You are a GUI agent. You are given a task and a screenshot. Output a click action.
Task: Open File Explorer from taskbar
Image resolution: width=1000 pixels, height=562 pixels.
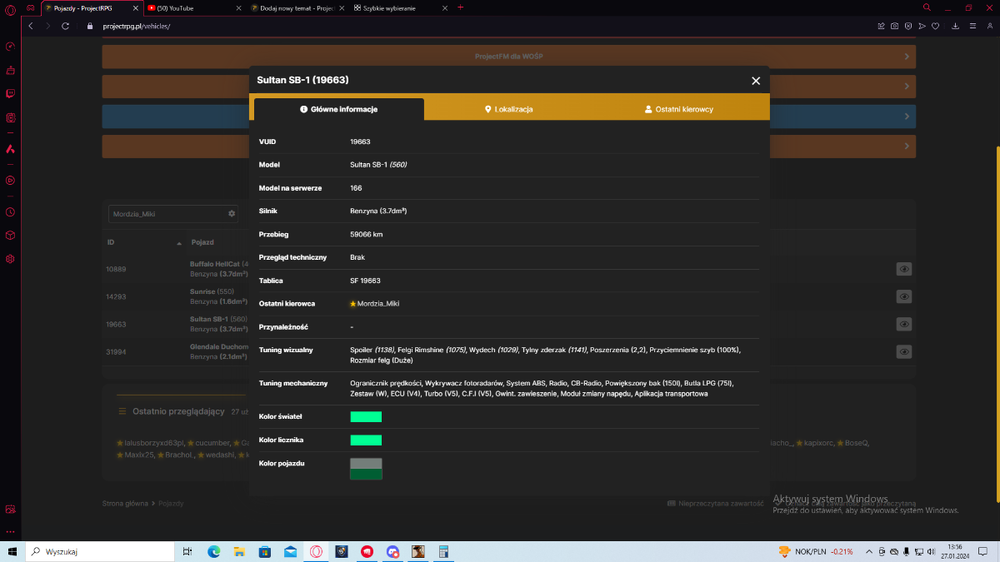(239, 551)
